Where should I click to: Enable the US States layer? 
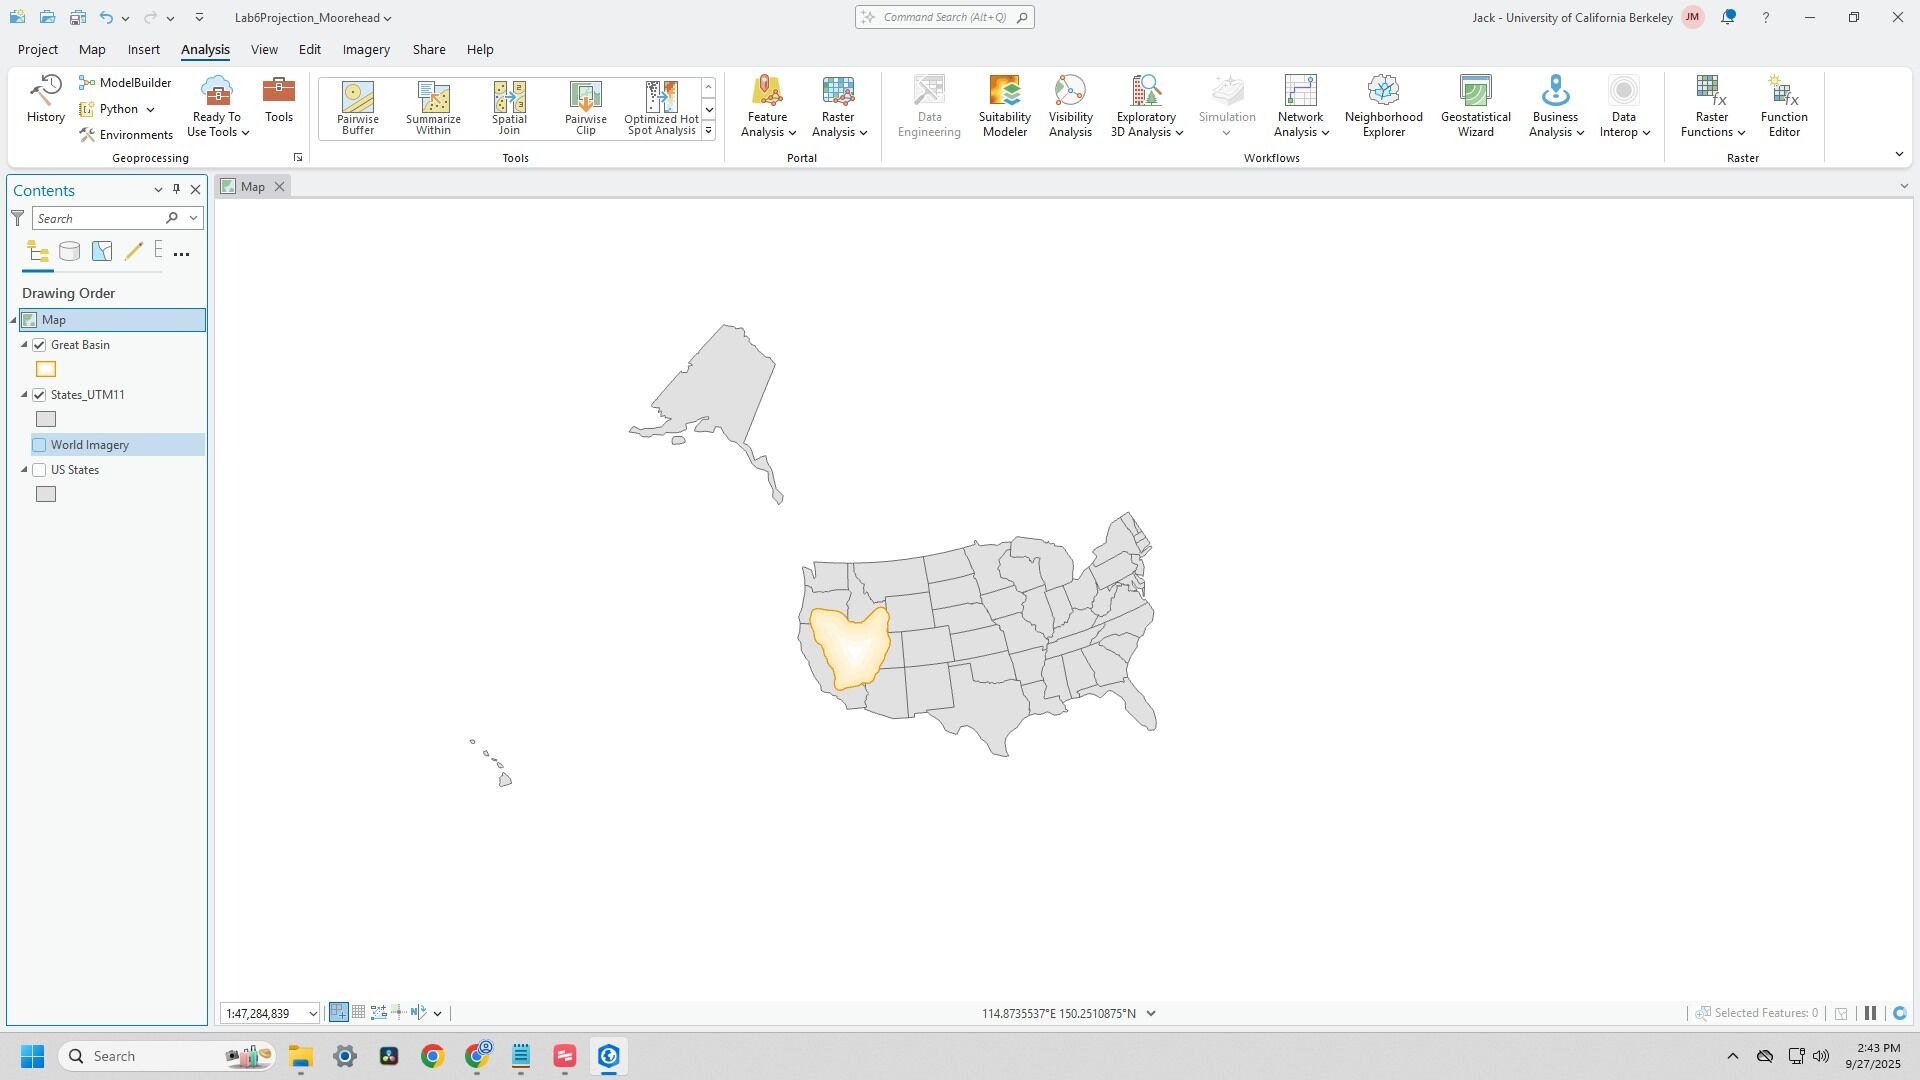pos(40,470)
